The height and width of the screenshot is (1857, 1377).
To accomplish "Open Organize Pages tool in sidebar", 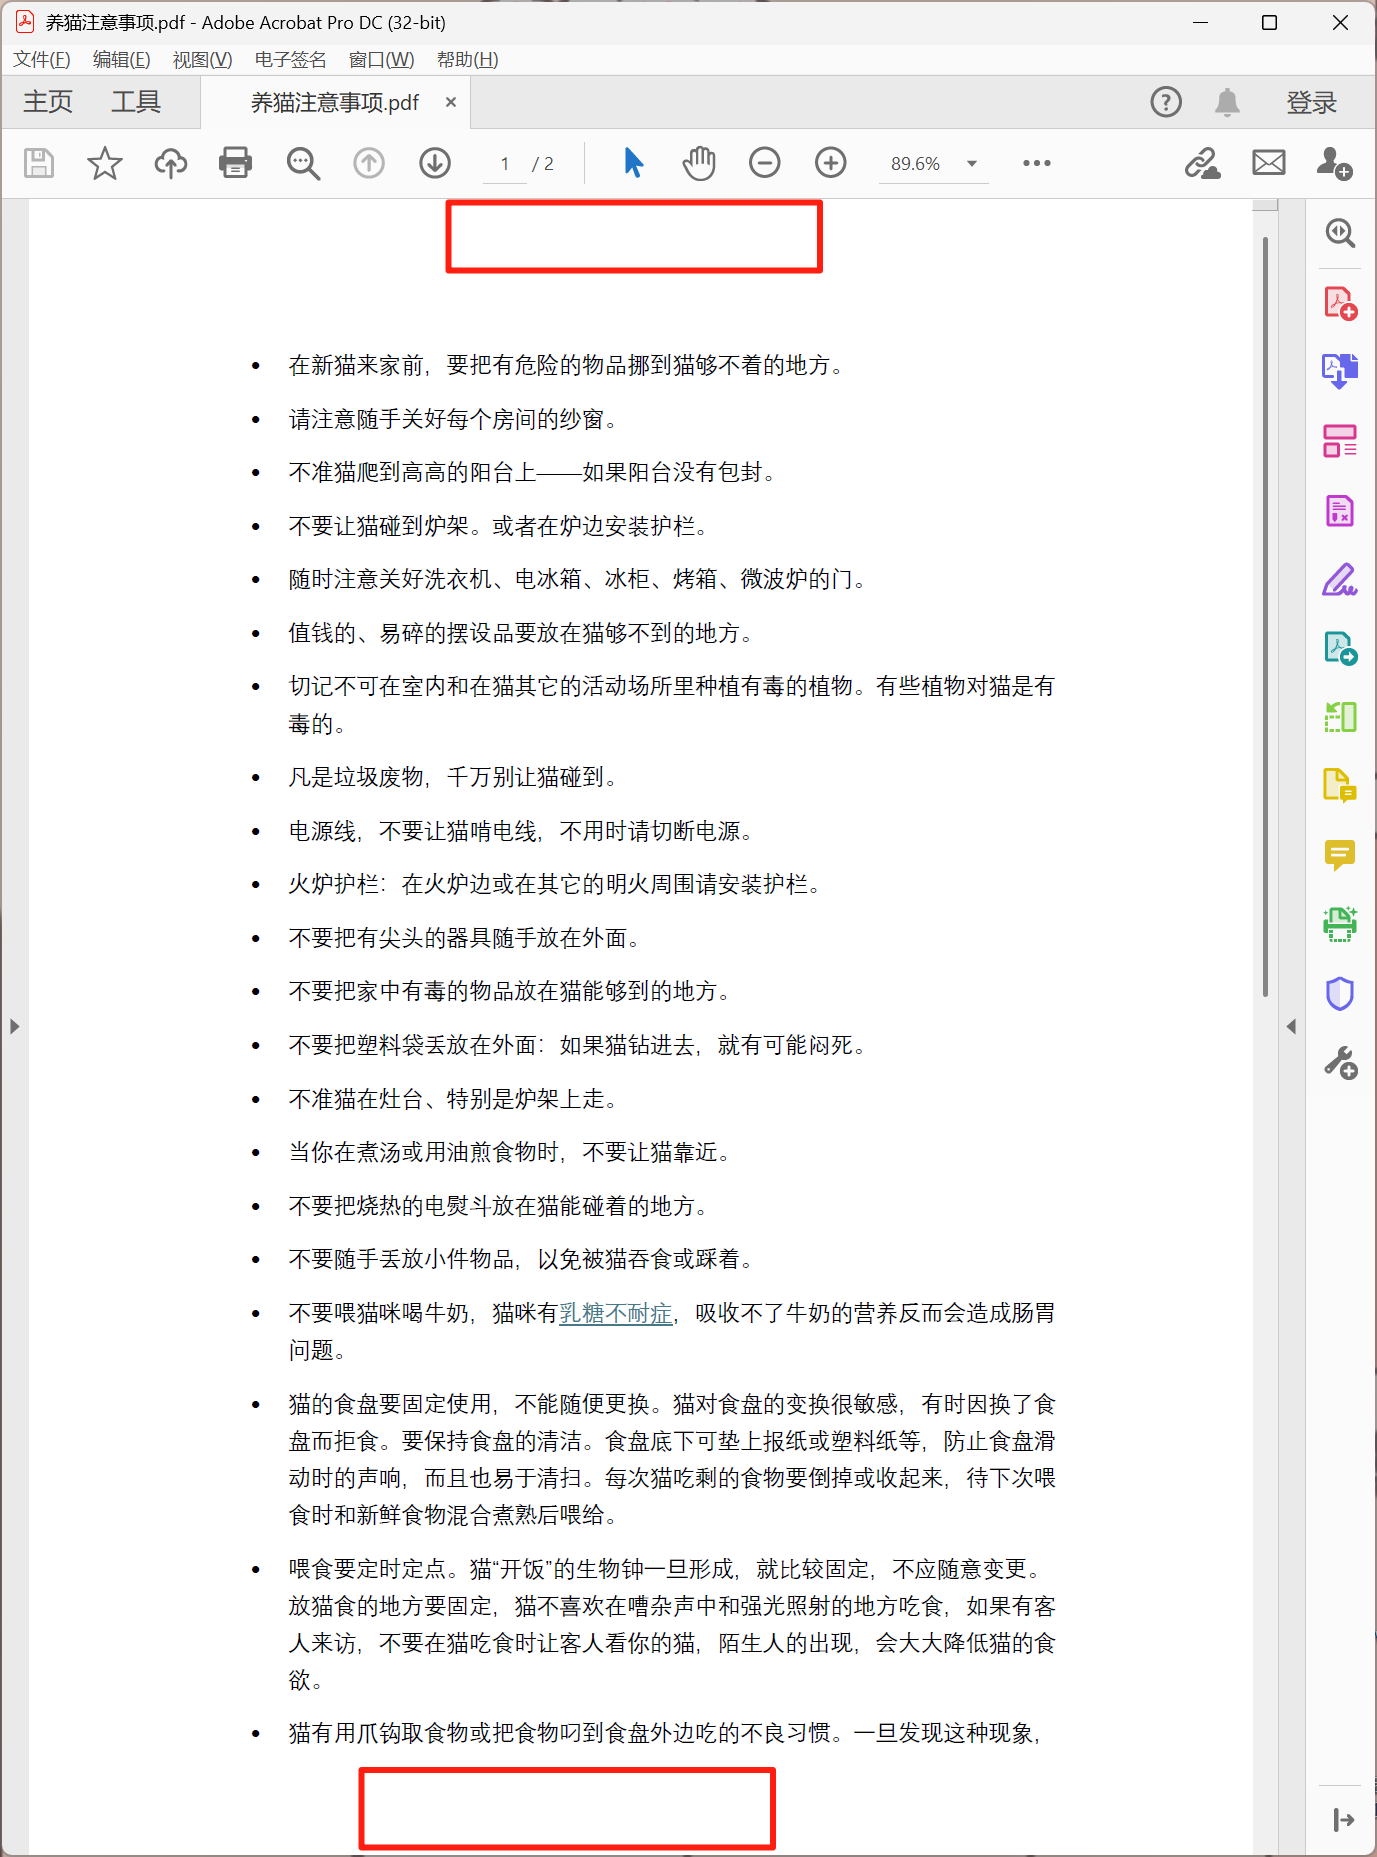I will [x=1340, y=441].
